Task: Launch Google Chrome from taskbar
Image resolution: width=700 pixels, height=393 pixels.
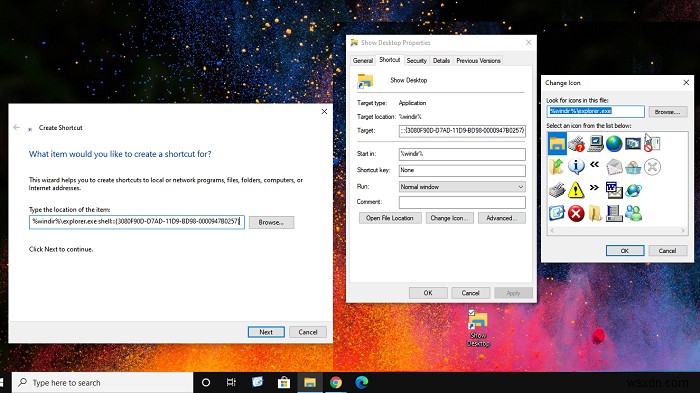Action: pos(336,383)
